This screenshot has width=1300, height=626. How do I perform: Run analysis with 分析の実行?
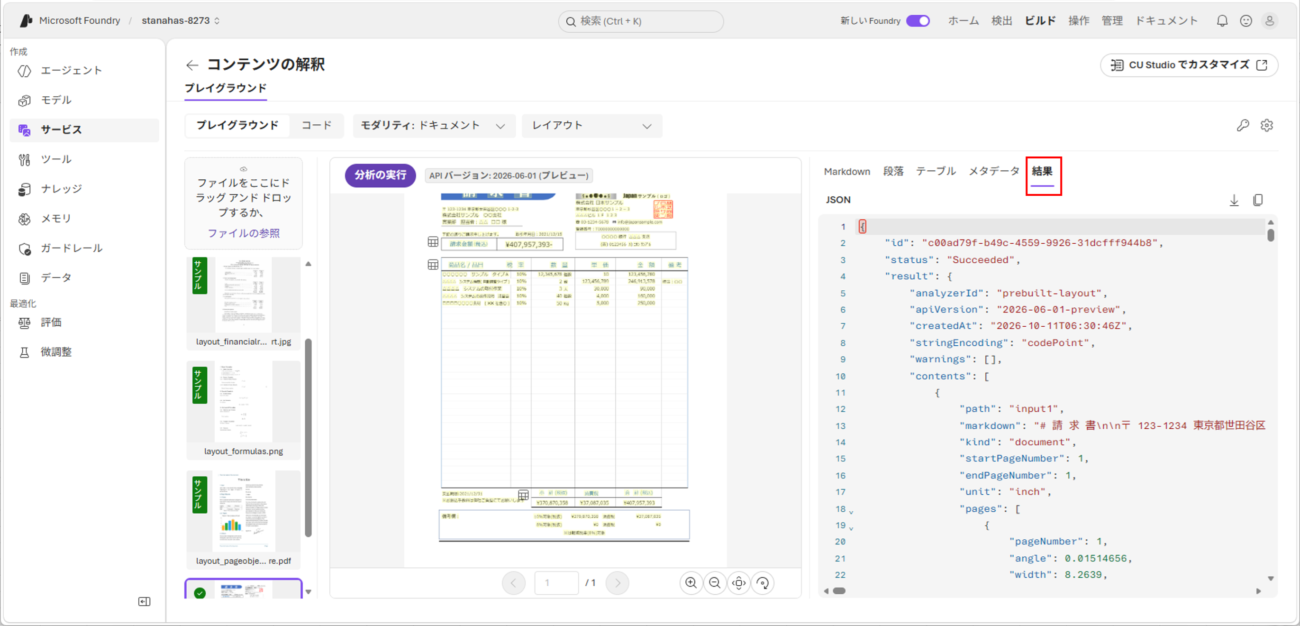[381, 175]
